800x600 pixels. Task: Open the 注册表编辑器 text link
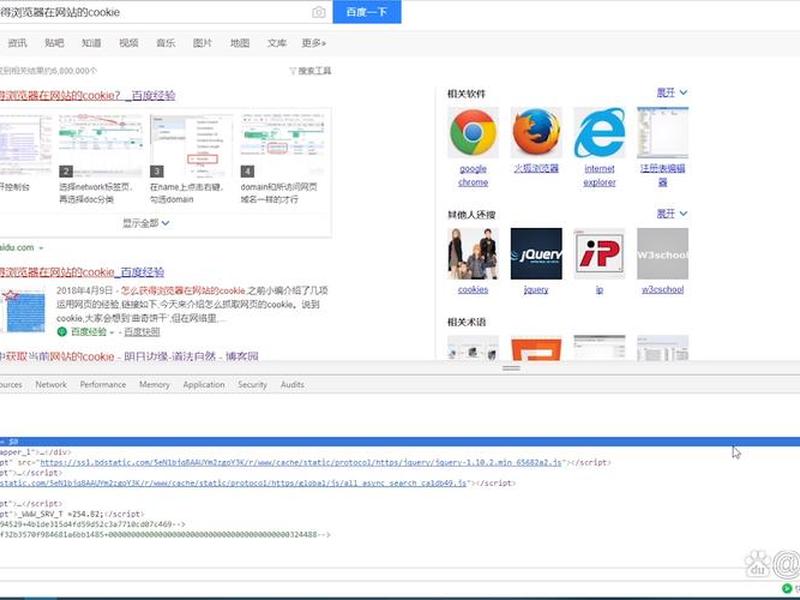tap(663, 175)
